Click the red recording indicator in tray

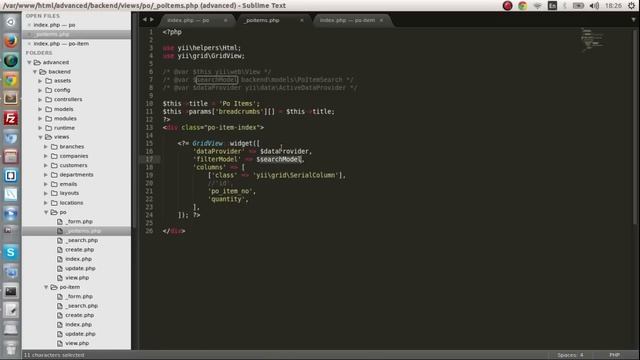pos(507,6)
